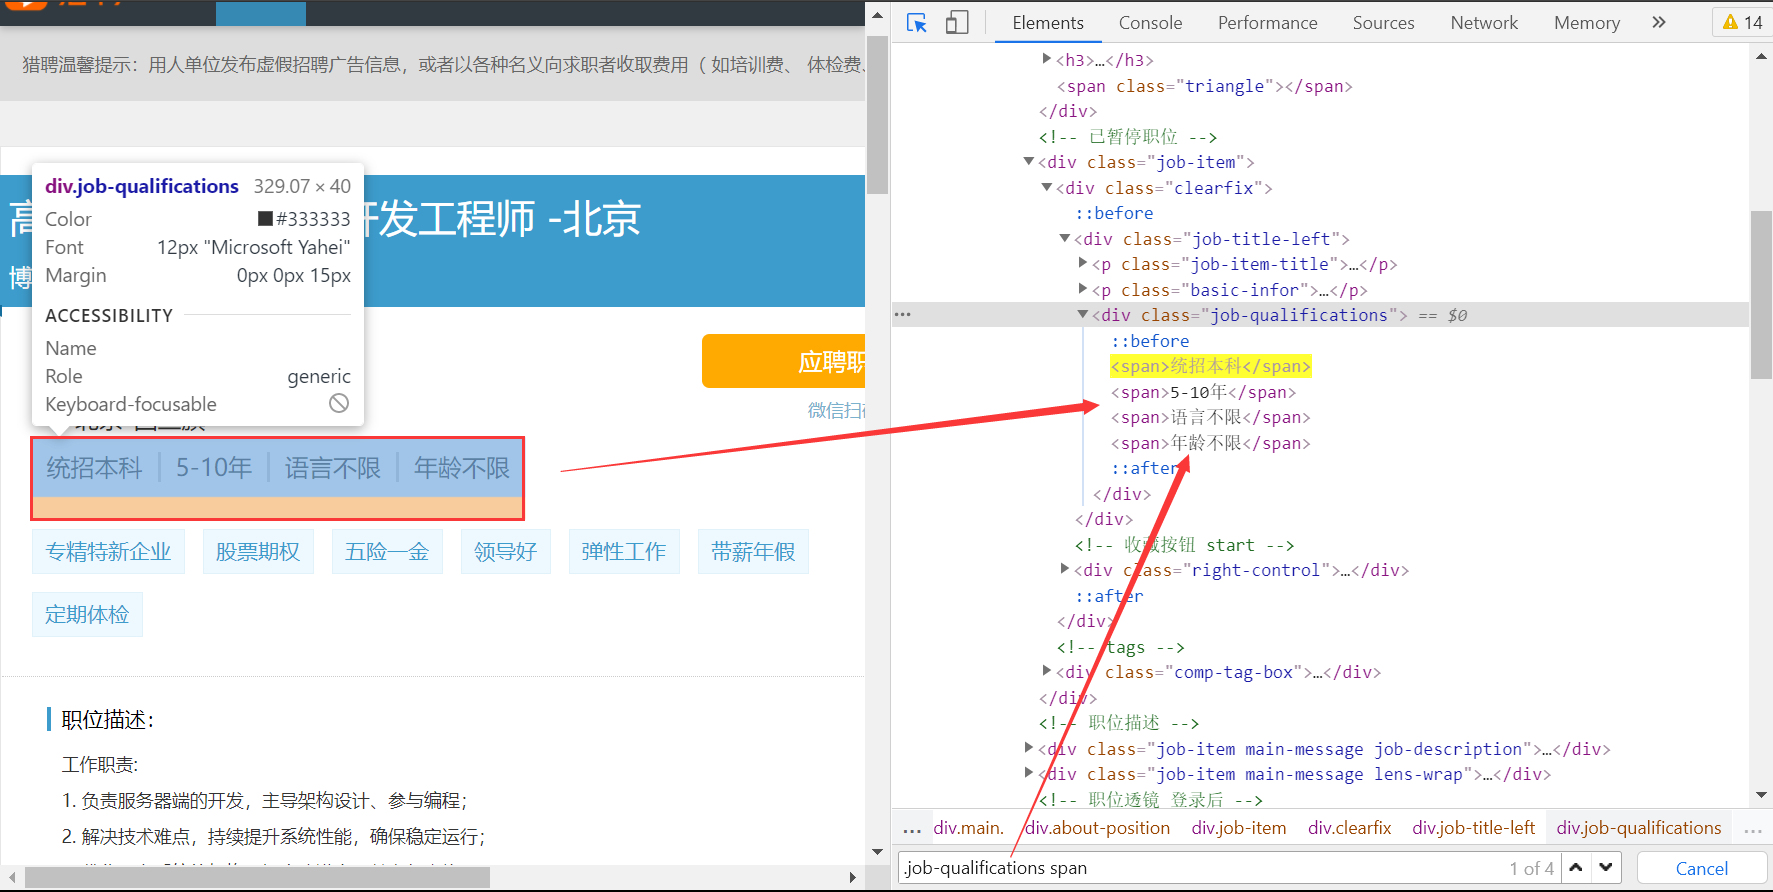The height and width of the screenshot is (892, 1773).
Task: Click the 带薪年假 tag
Action: click(x=753, y=552)
